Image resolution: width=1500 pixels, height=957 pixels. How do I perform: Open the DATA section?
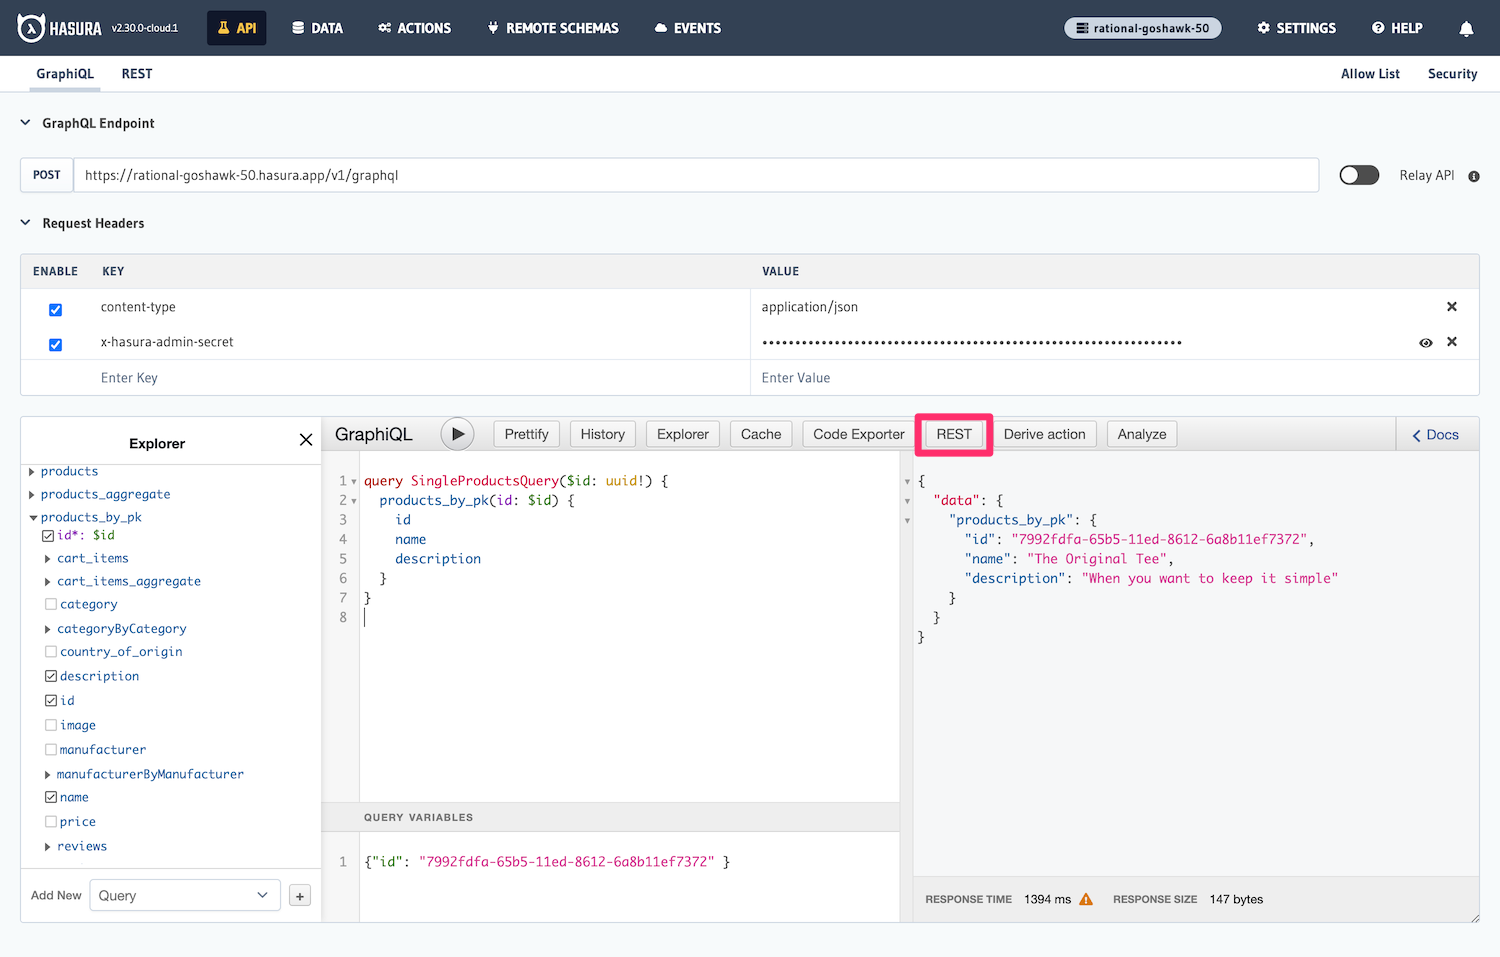tap(317, 28)
